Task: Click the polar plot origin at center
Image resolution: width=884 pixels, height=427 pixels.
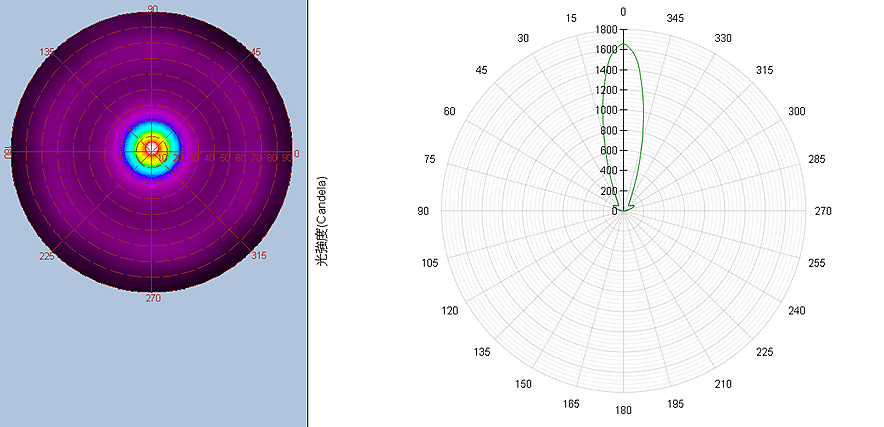Action: coord(623,211)
